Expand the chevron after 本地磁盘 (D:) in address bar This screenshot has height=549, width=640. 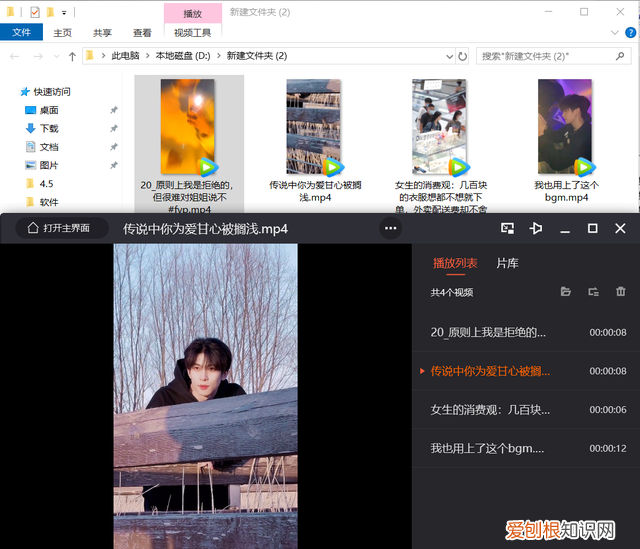(218, 56)
